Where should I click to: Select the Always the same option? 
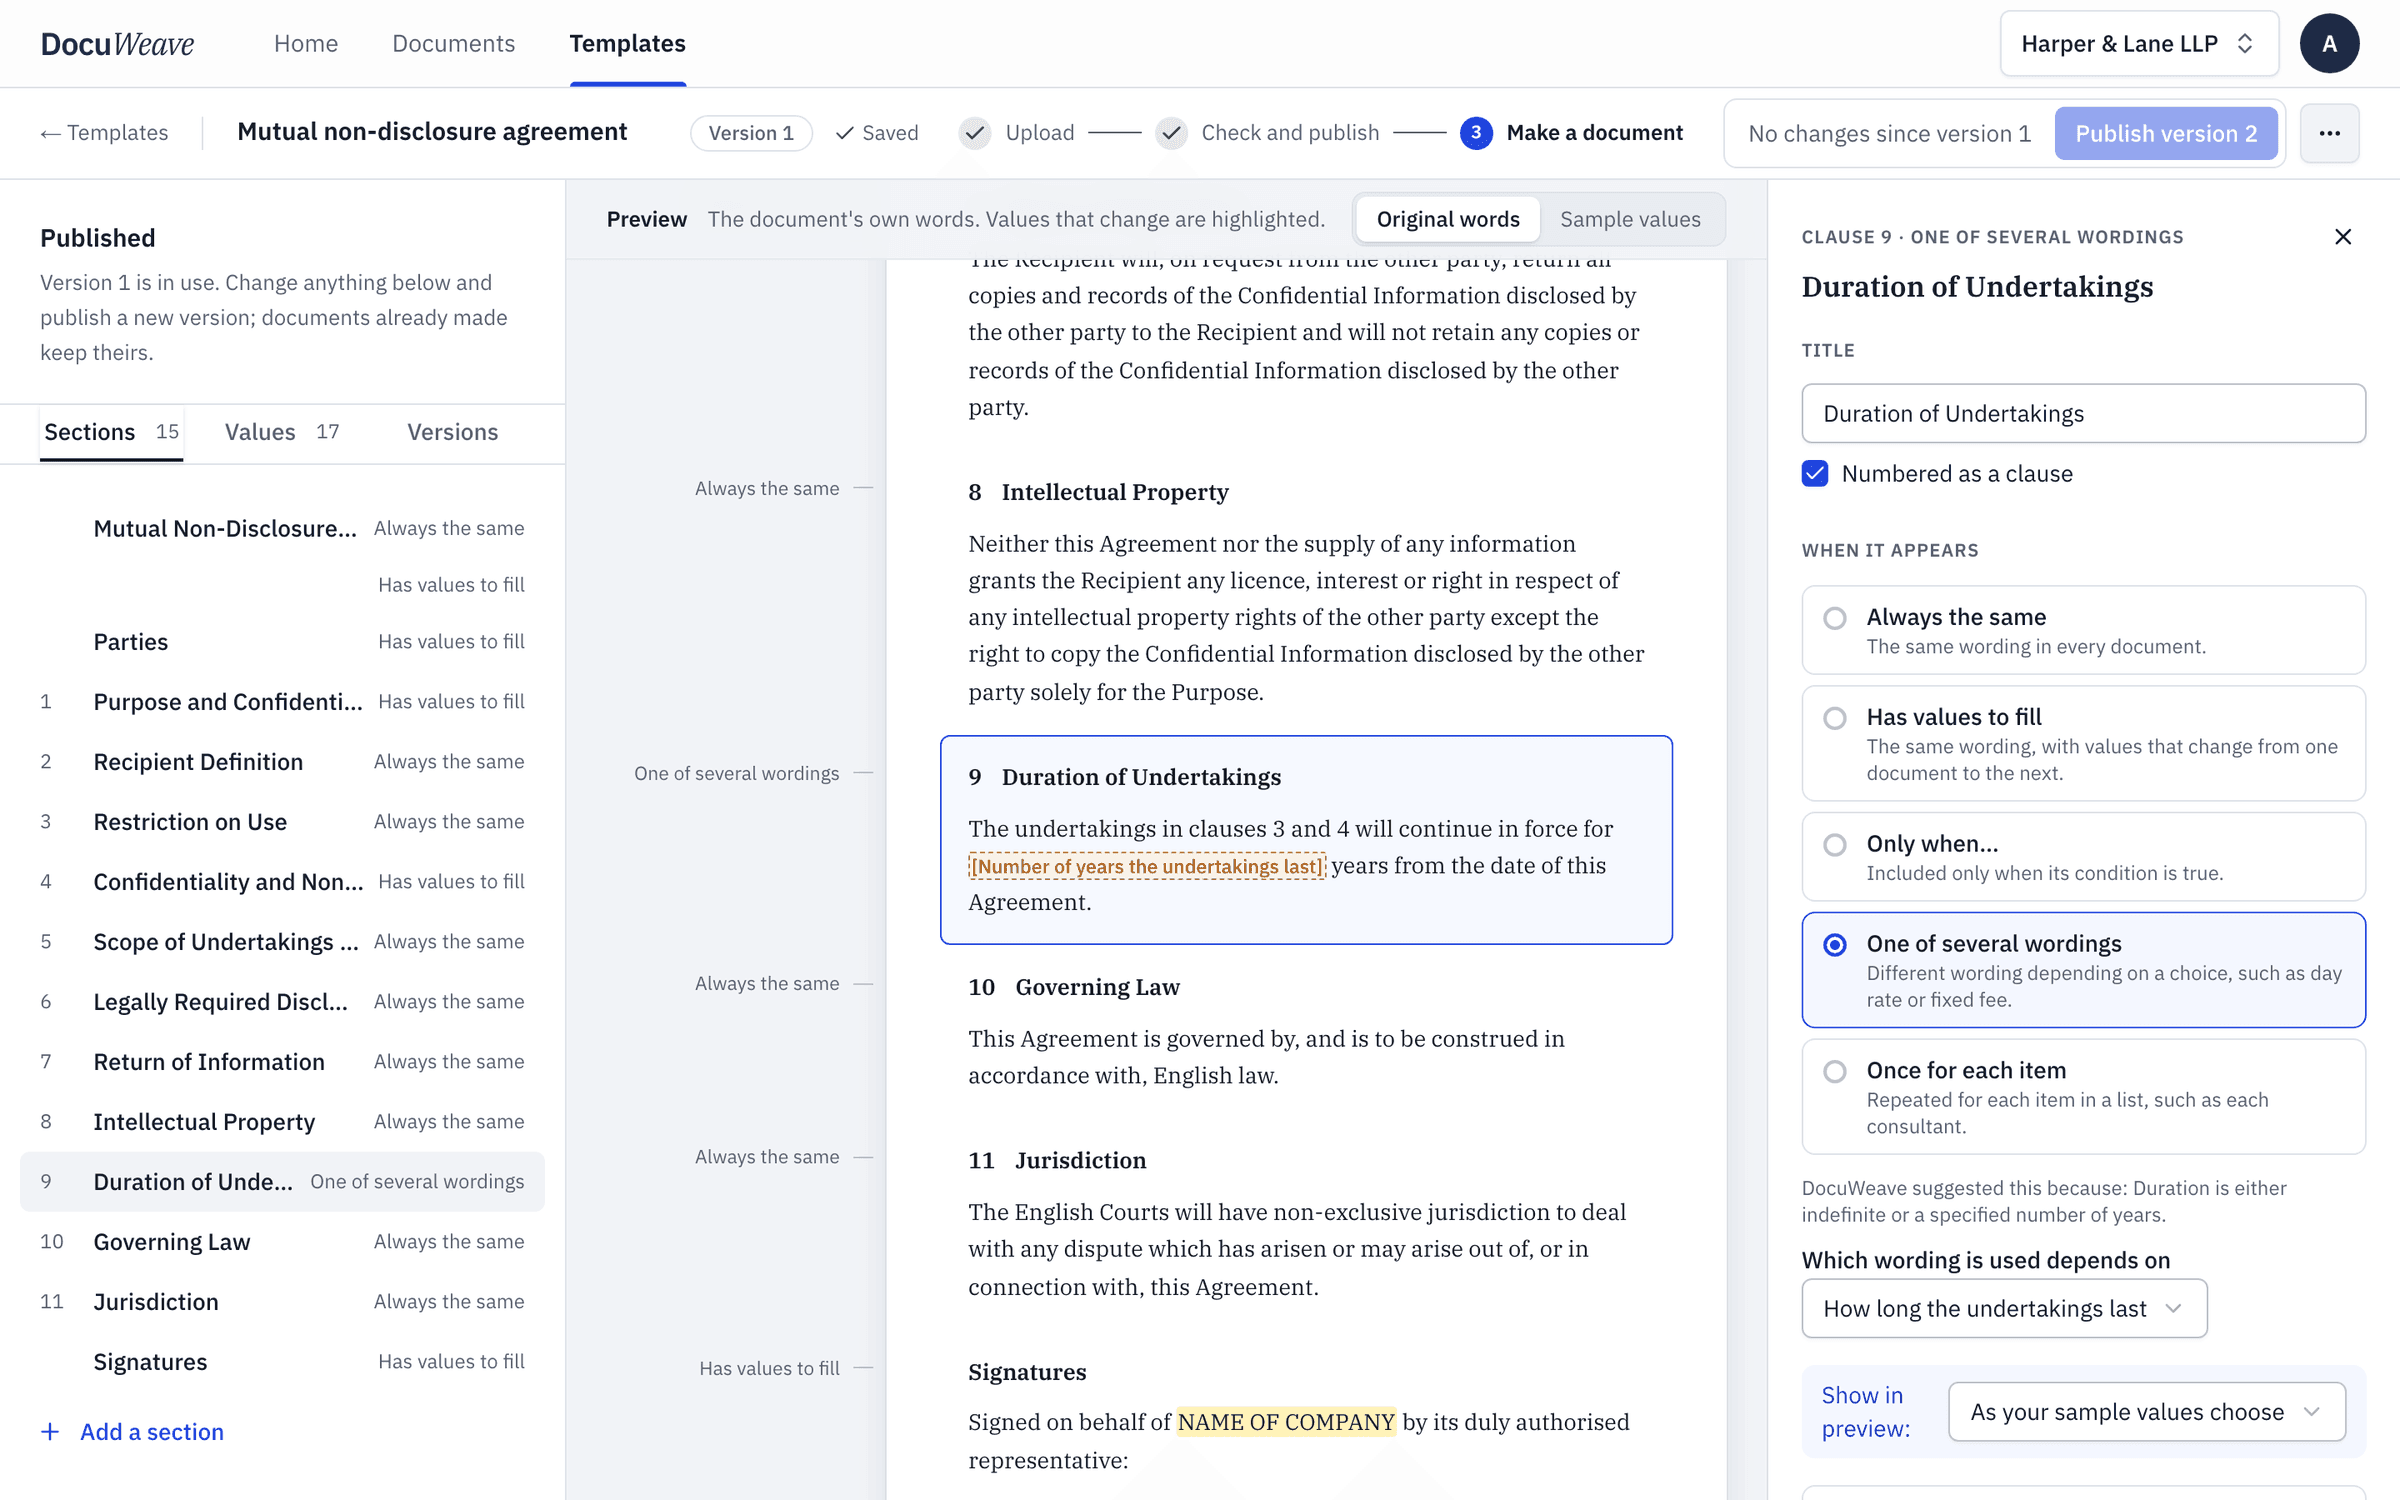(2083, 630)
